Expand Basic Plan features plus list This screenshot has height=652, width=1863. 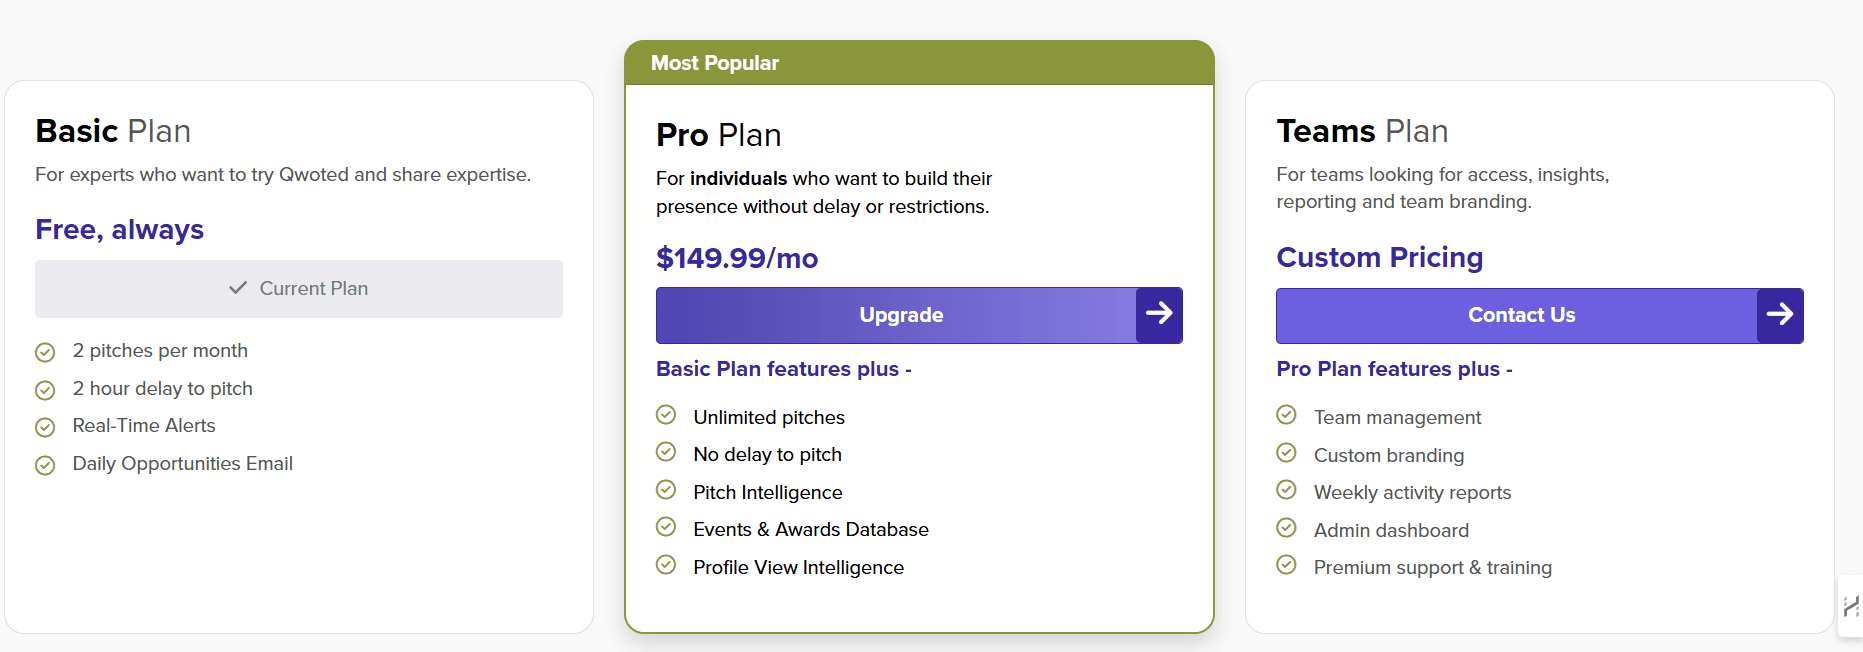783,368
